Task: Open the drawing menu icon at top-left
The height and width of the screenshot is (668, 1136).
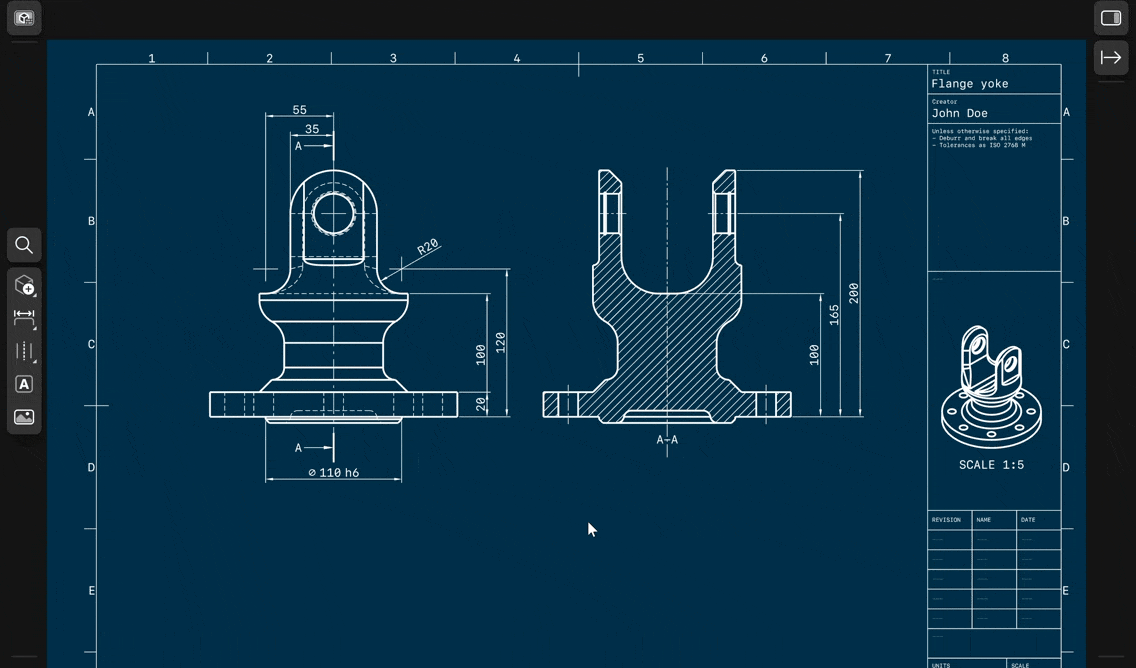Action: pos(24,18)
